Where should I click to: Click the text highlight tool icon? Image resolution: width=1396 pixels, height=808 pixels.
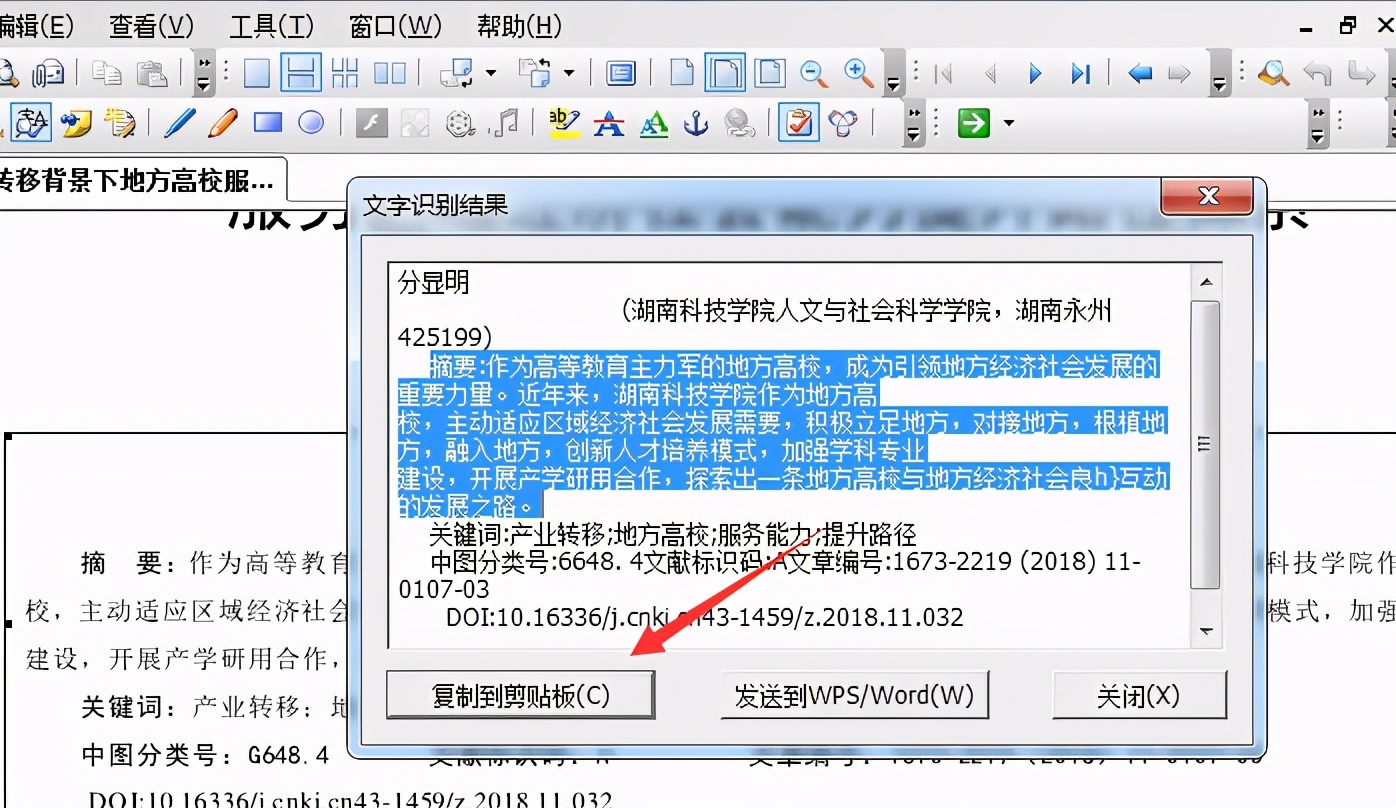point(565,123)
